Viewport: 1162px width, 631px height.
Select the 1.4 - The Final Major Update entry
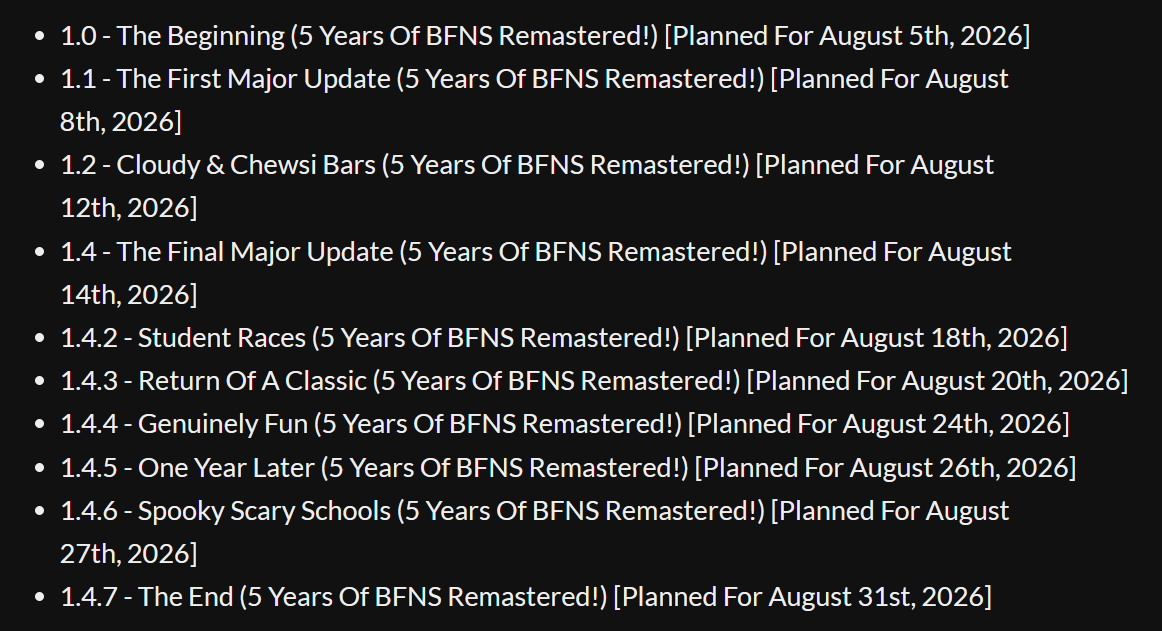pyautogui.click(x=536, y=273)
